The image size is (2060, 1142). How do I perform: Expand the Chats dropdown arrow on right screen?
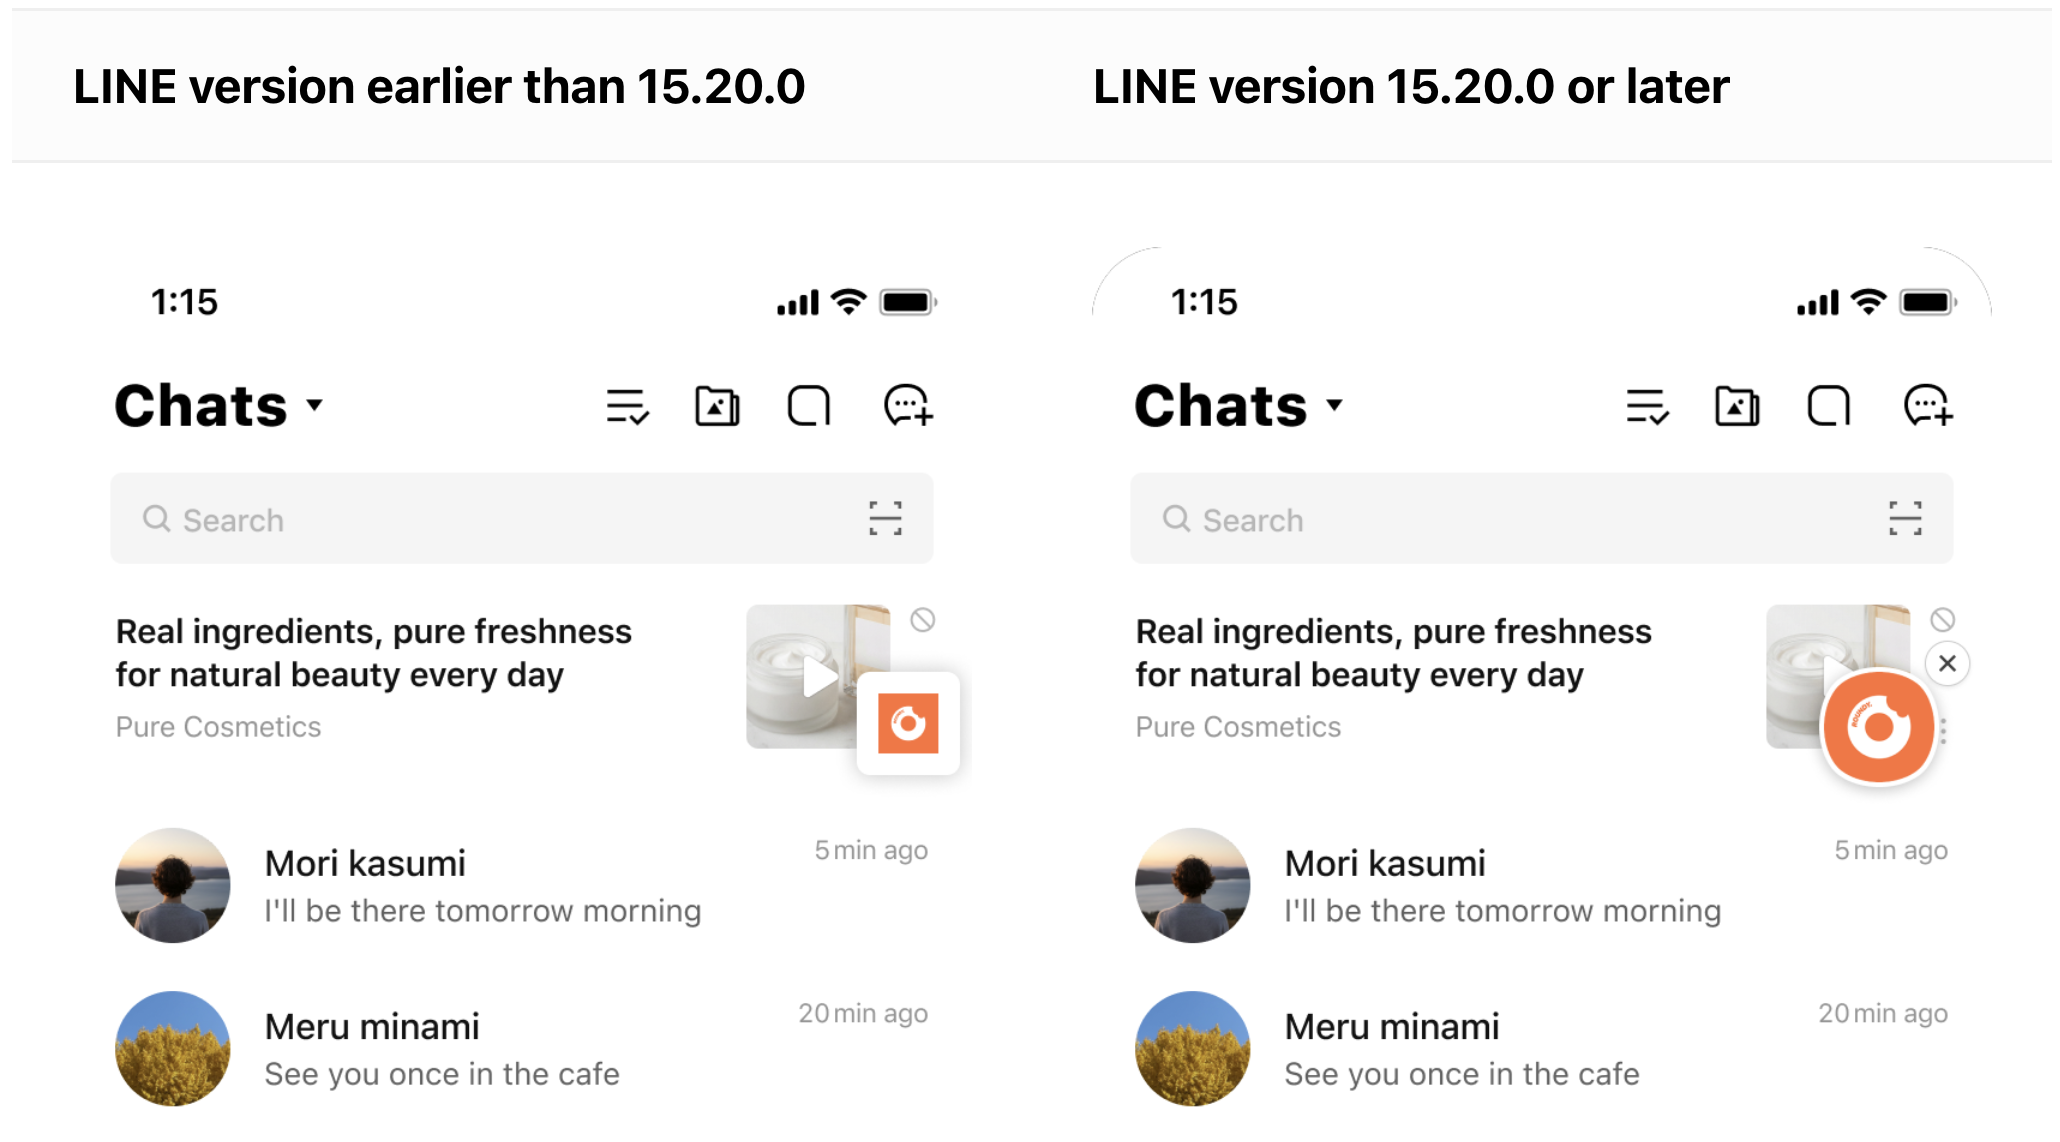(1335, 405)
